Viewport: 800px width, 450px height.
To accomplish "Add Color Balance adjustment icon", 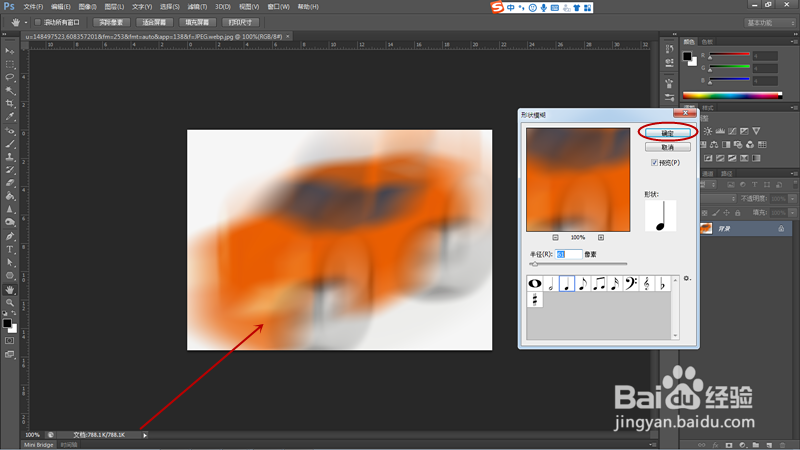I will [714, 145].
